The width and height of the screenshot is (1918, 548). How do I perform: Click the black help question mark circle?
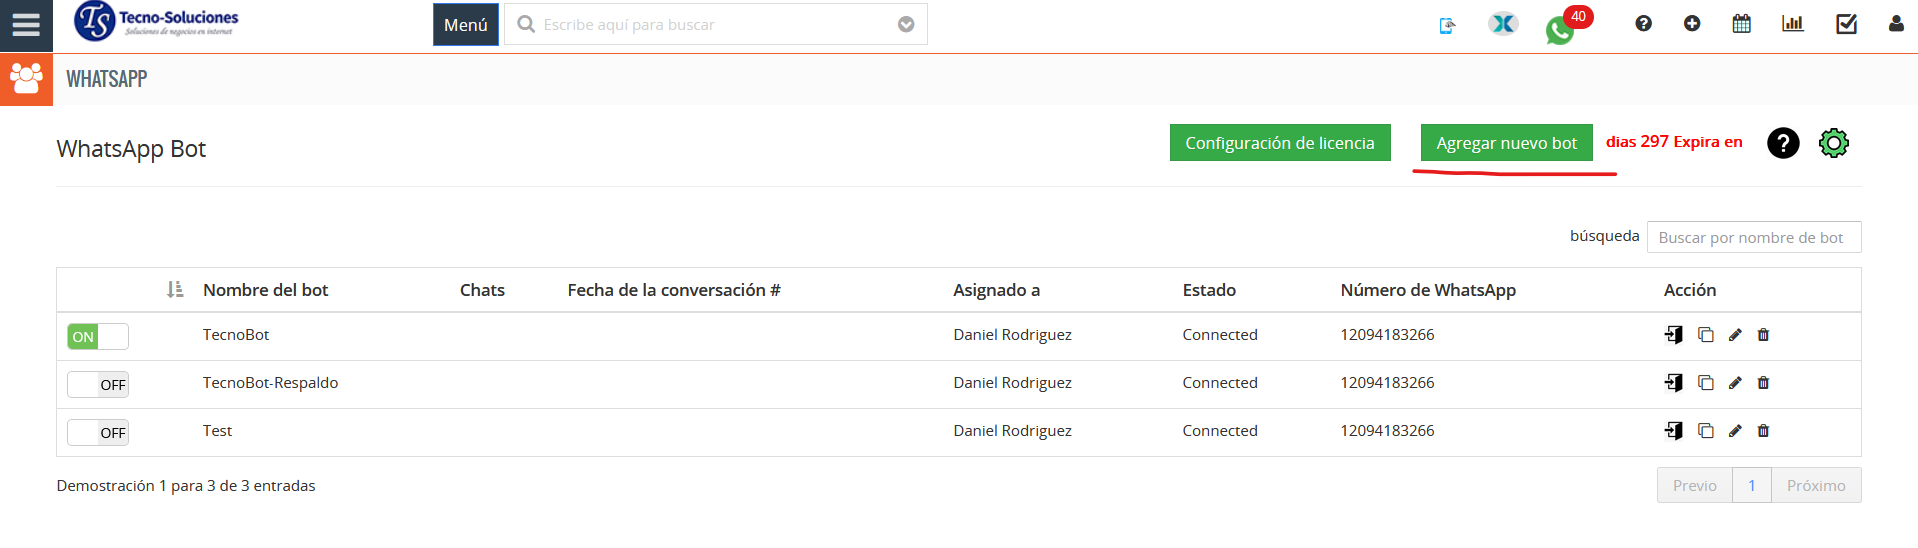click(x=1782, y=143)
